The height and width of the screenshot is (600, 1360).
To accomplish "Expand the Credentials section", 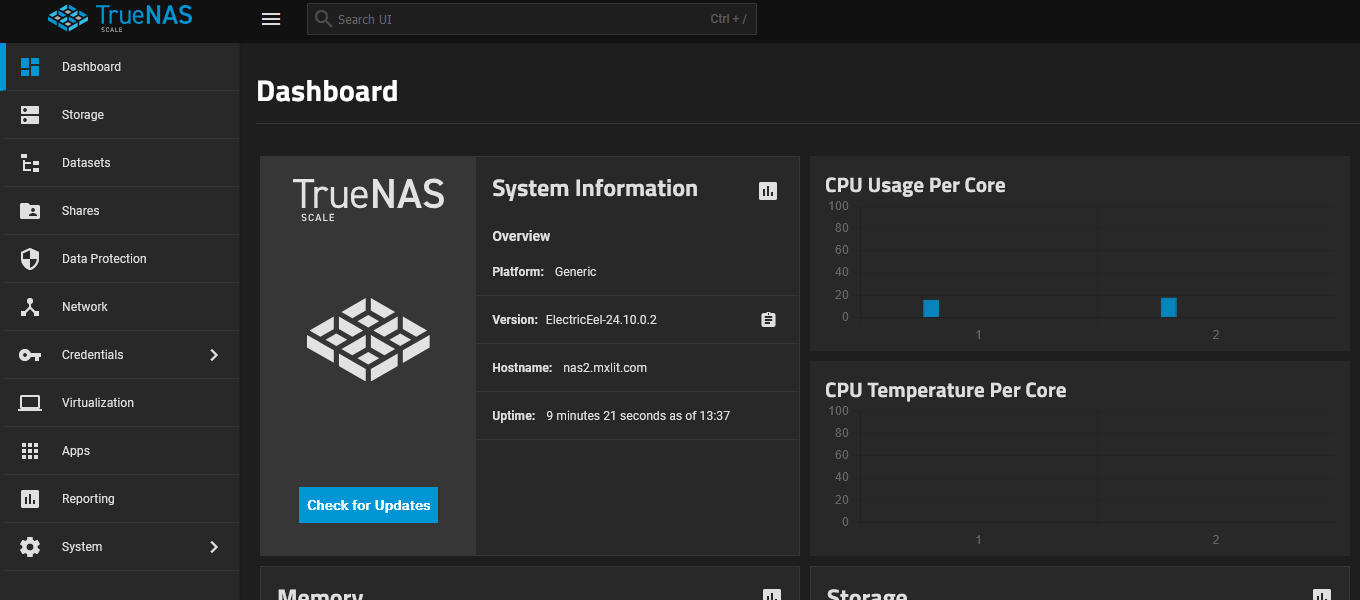I will click(213, 354).
